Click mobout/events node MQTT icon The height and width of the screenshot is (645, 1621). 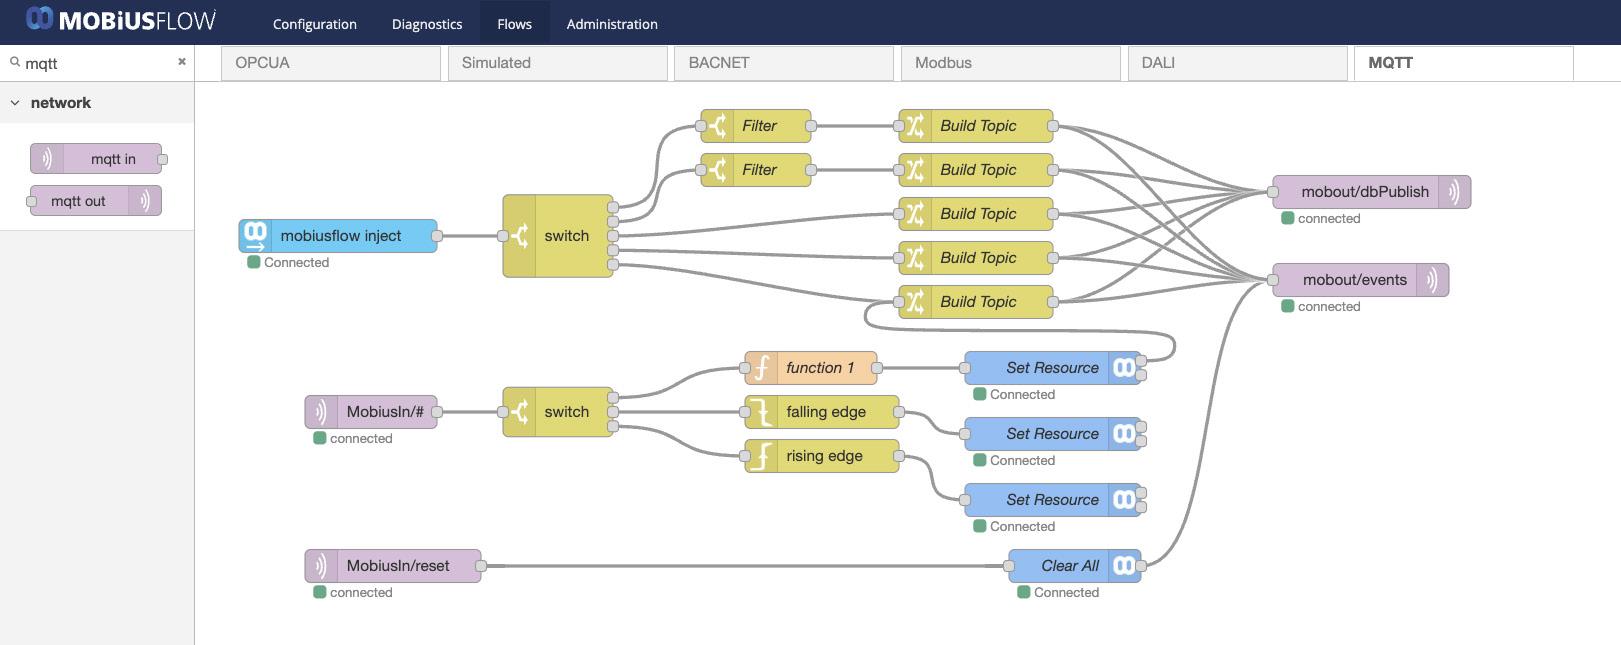tap(1432, 280)
